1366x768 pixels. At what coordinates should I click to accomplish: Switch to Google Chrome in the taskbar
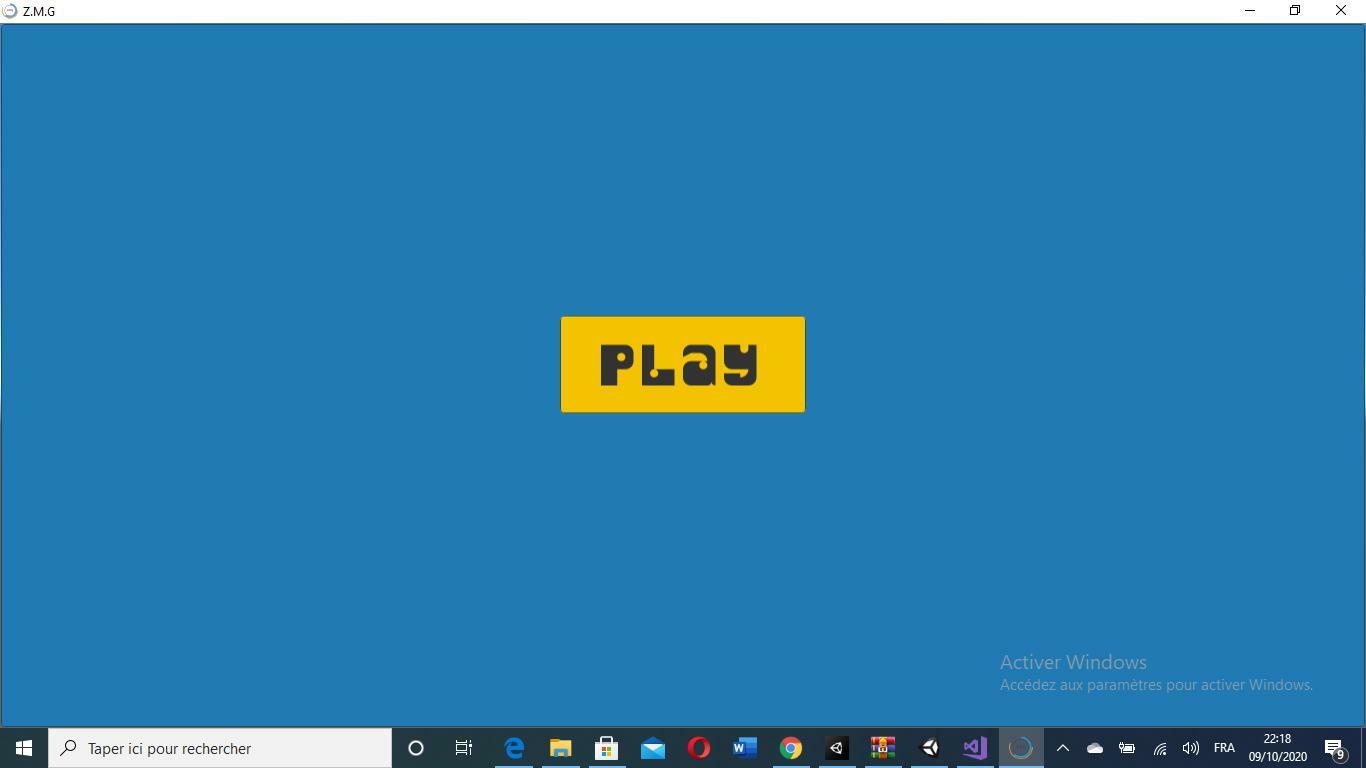(x=790, y=748)
